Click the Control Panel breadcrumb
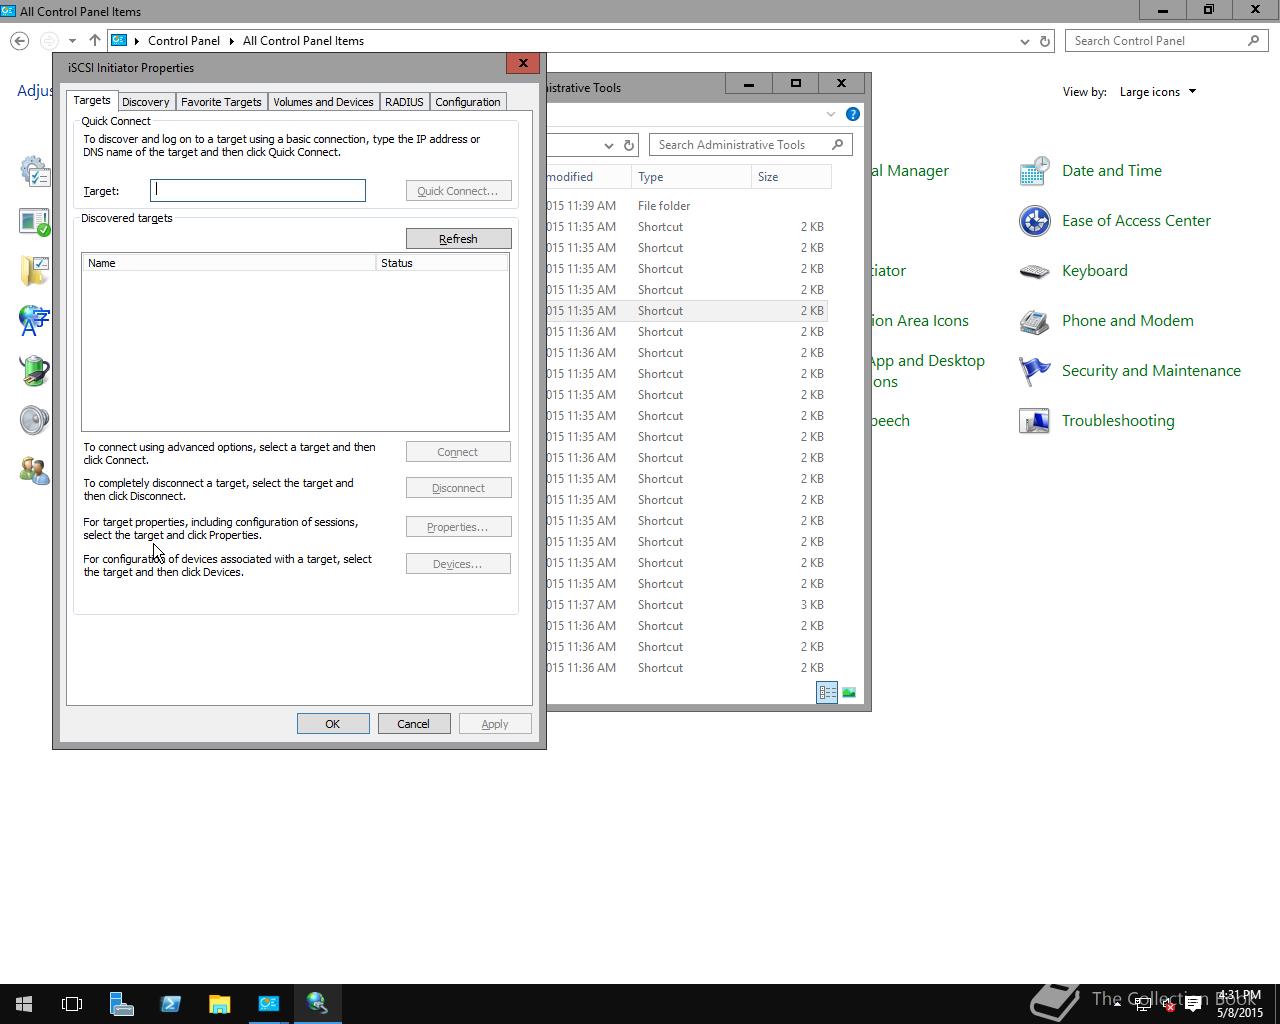Viewport: 1280px width, 1024px height. 184,41
